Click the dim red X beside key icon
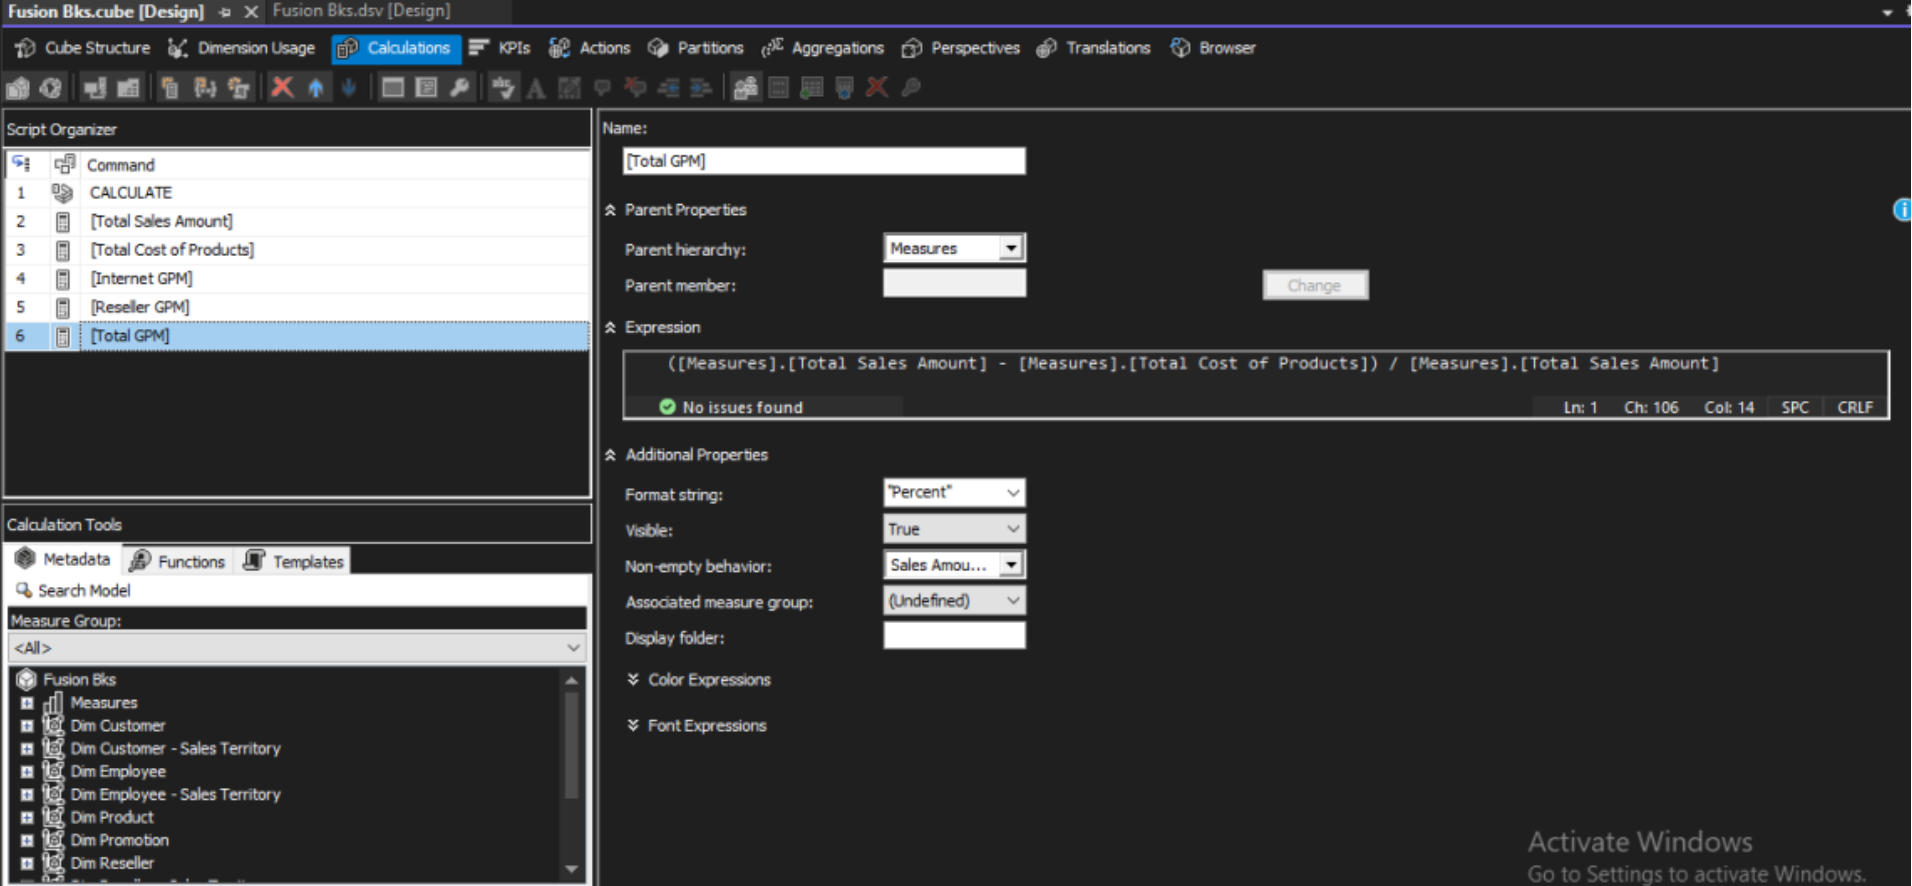The width and height of the screenshot is (1912, 886). click(877, 88)
